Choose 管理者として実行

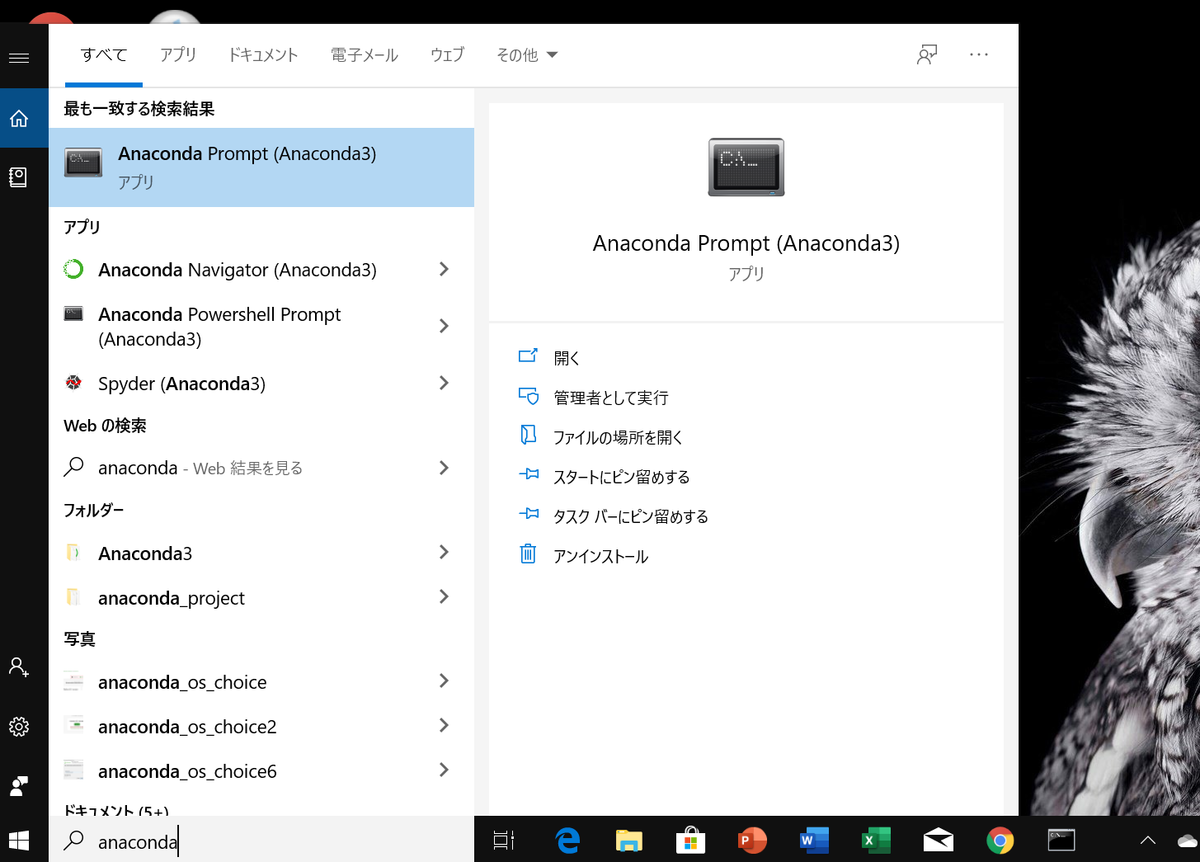pos(610,397)
